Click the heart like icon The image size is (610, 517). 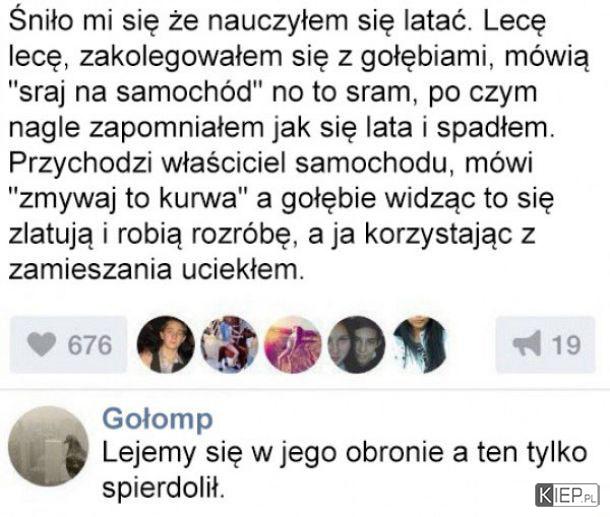coord(42,345)
